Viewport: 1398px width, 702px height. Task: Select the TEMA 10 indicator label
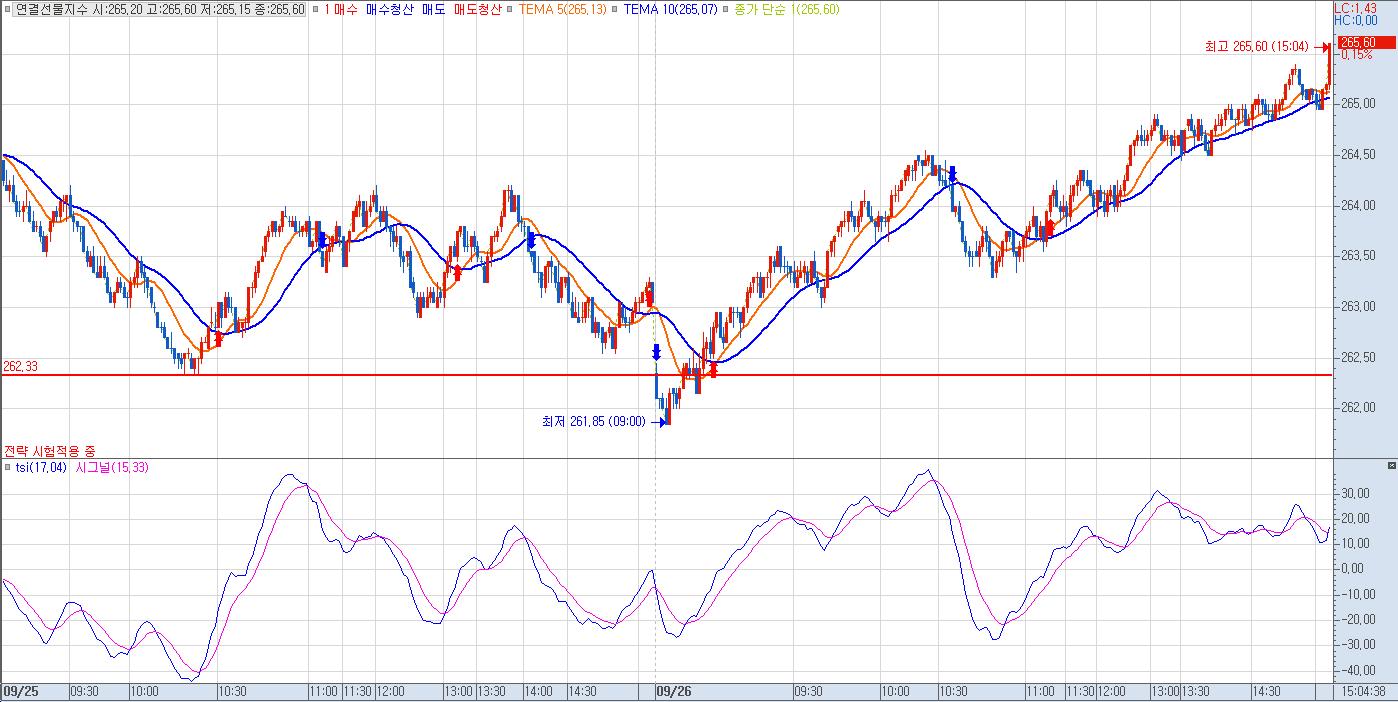[x=670, y=9]
